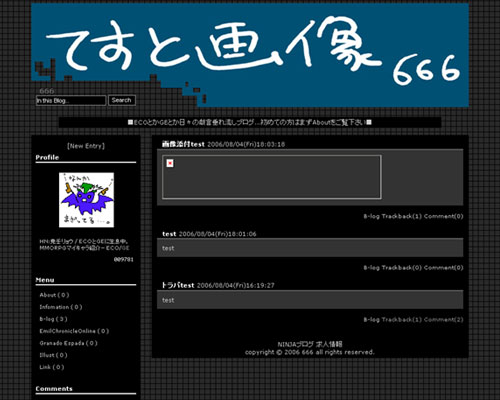The width and height of the screenshot is (500, 400).
Task: Open the Link category
Action: coord(52,367)
